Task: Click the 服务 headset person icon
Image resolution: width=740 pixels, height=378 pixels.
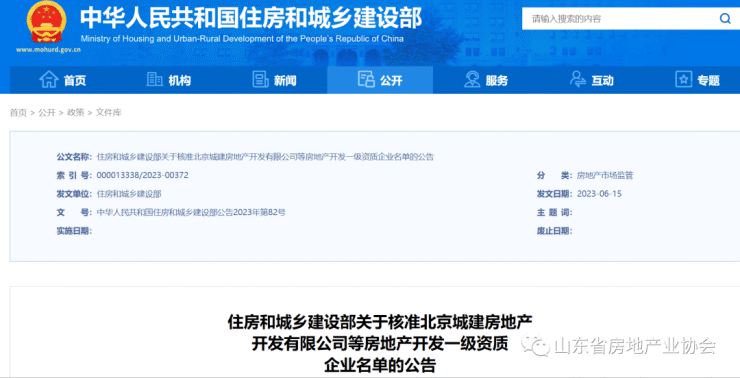Action: pos(472,79)
